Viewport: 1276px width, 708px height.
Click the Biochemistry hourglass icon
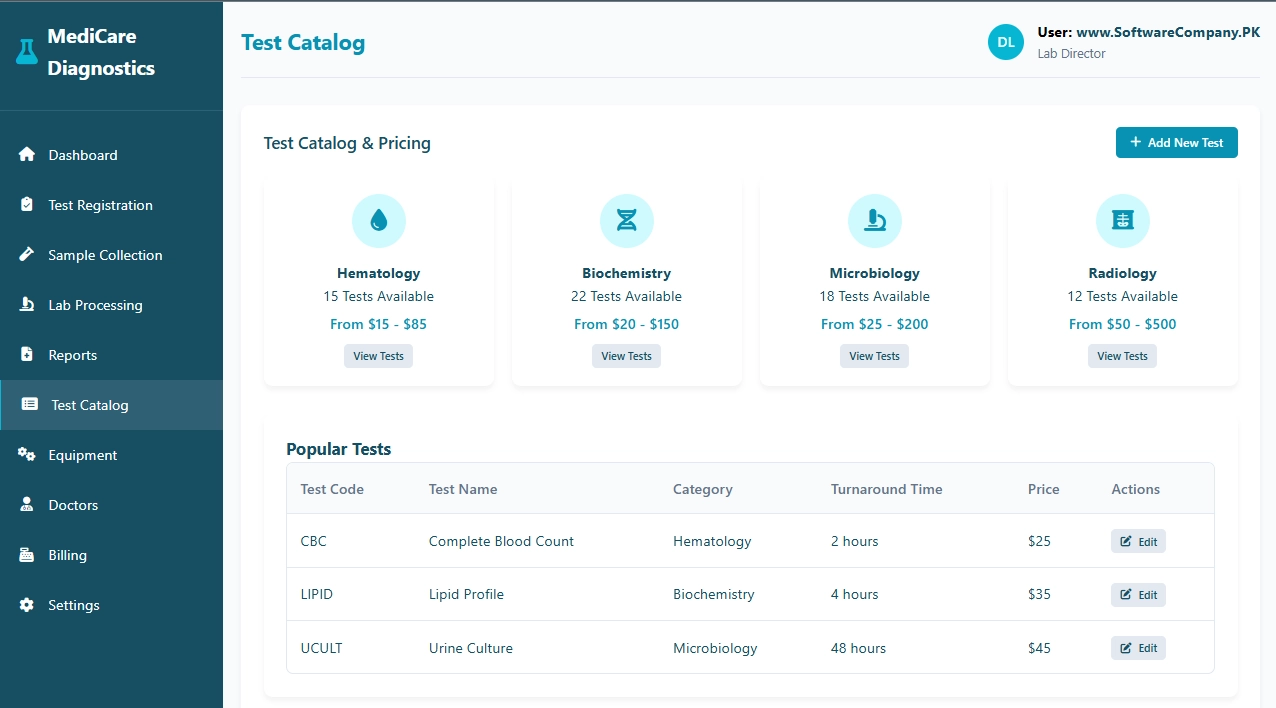tap(626, 220)
